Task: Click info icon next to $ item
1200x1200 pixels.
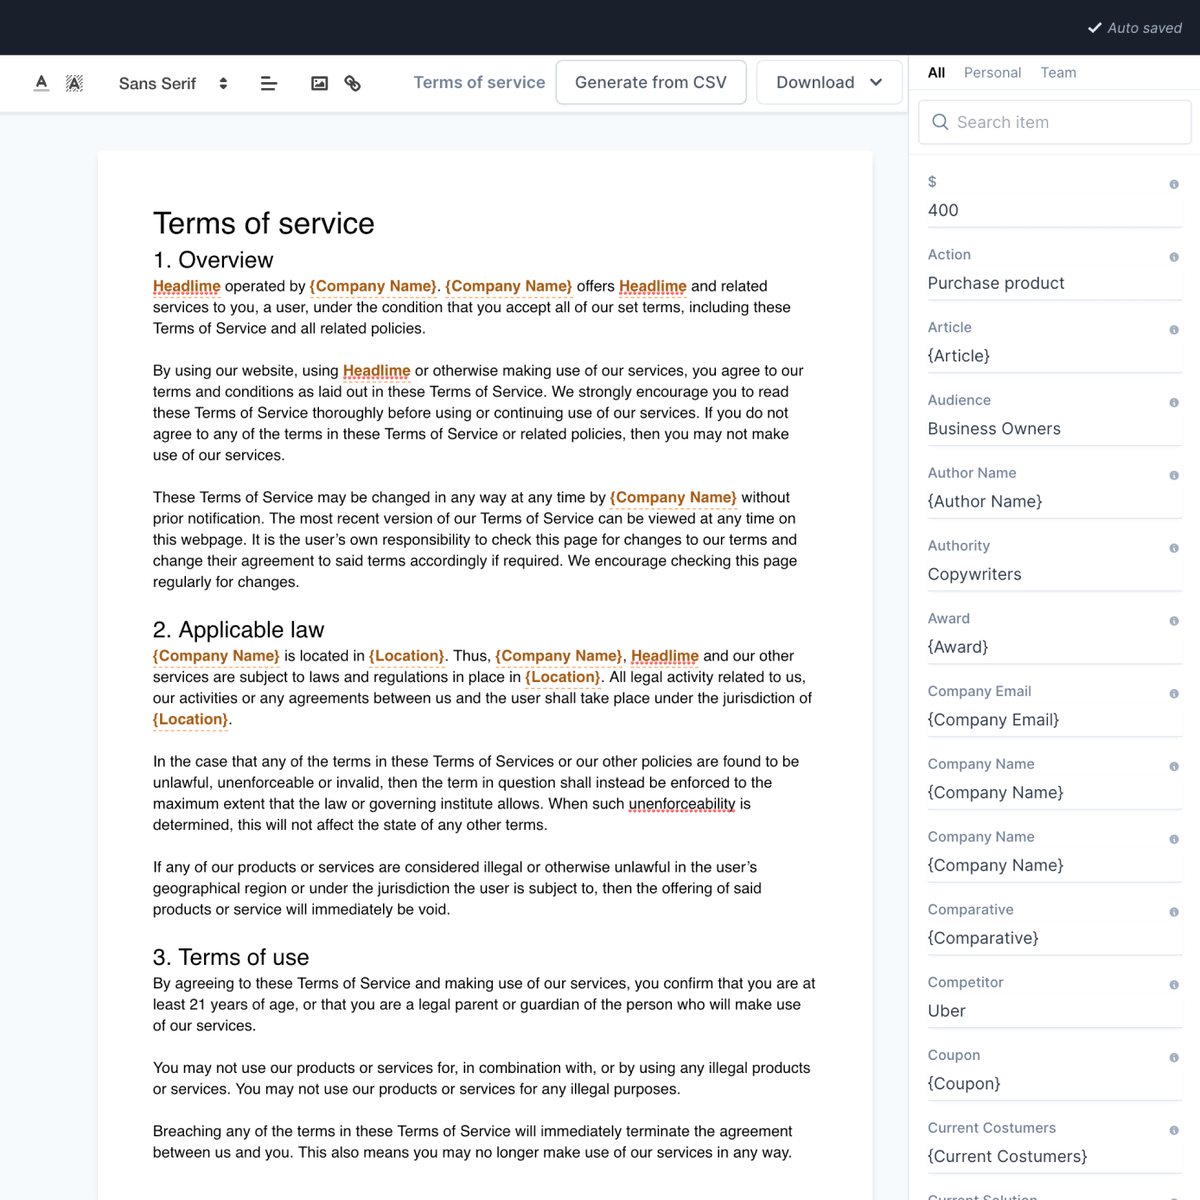Action: (1174, 184)
